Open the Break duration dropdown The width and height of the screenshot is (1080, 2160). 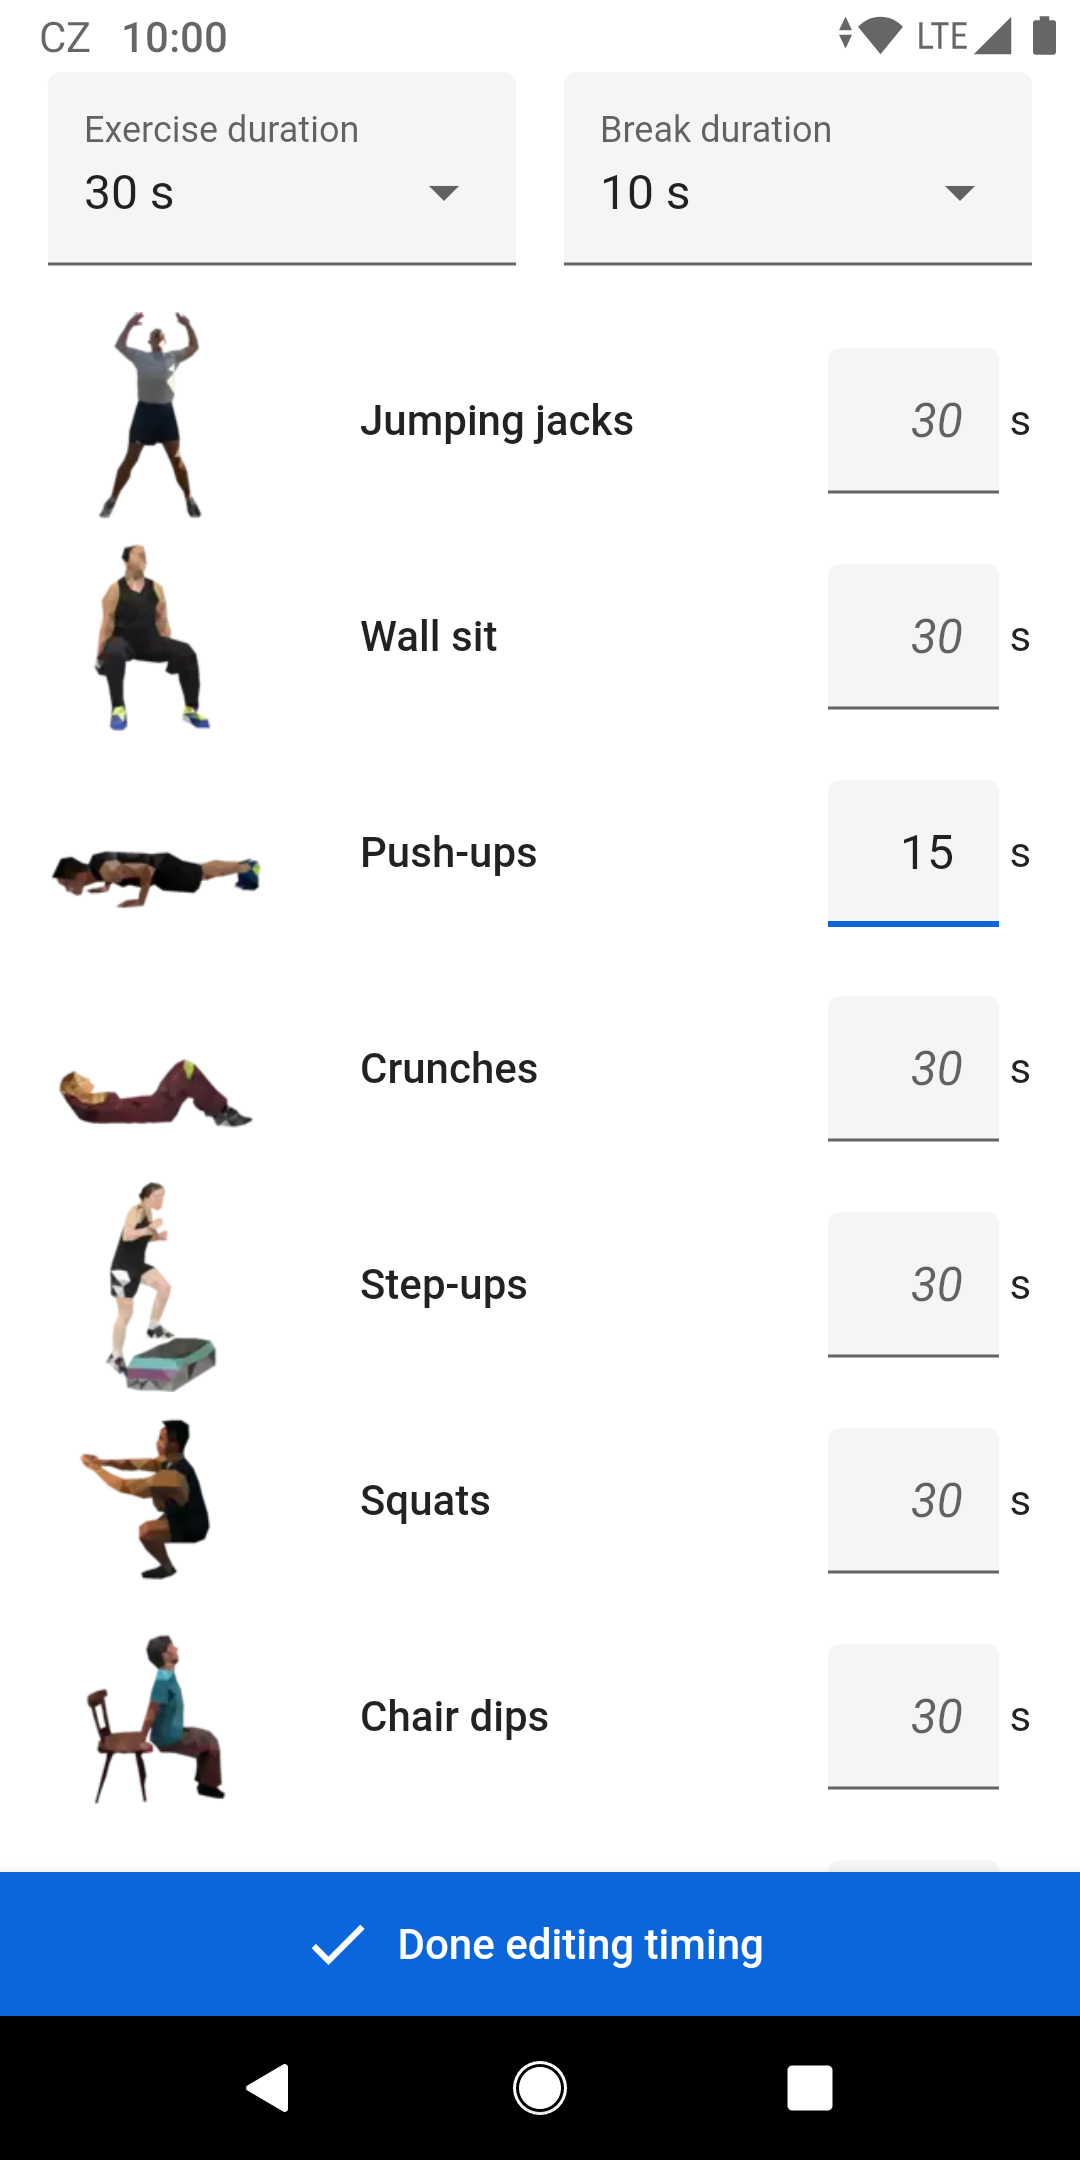[797, 168]
